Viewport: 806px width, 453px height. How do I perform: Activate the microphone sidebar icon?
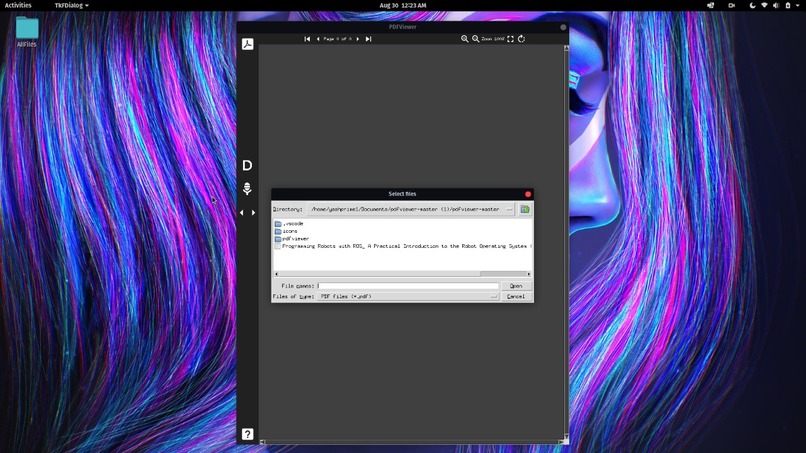click(x=247, y=189)
